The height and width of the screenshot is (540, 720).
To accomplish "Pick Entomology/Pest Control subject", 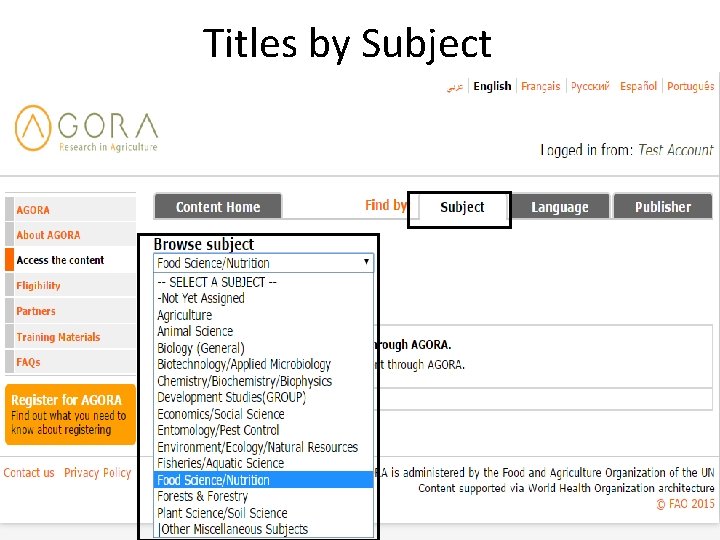I will (x=264, y=430).
